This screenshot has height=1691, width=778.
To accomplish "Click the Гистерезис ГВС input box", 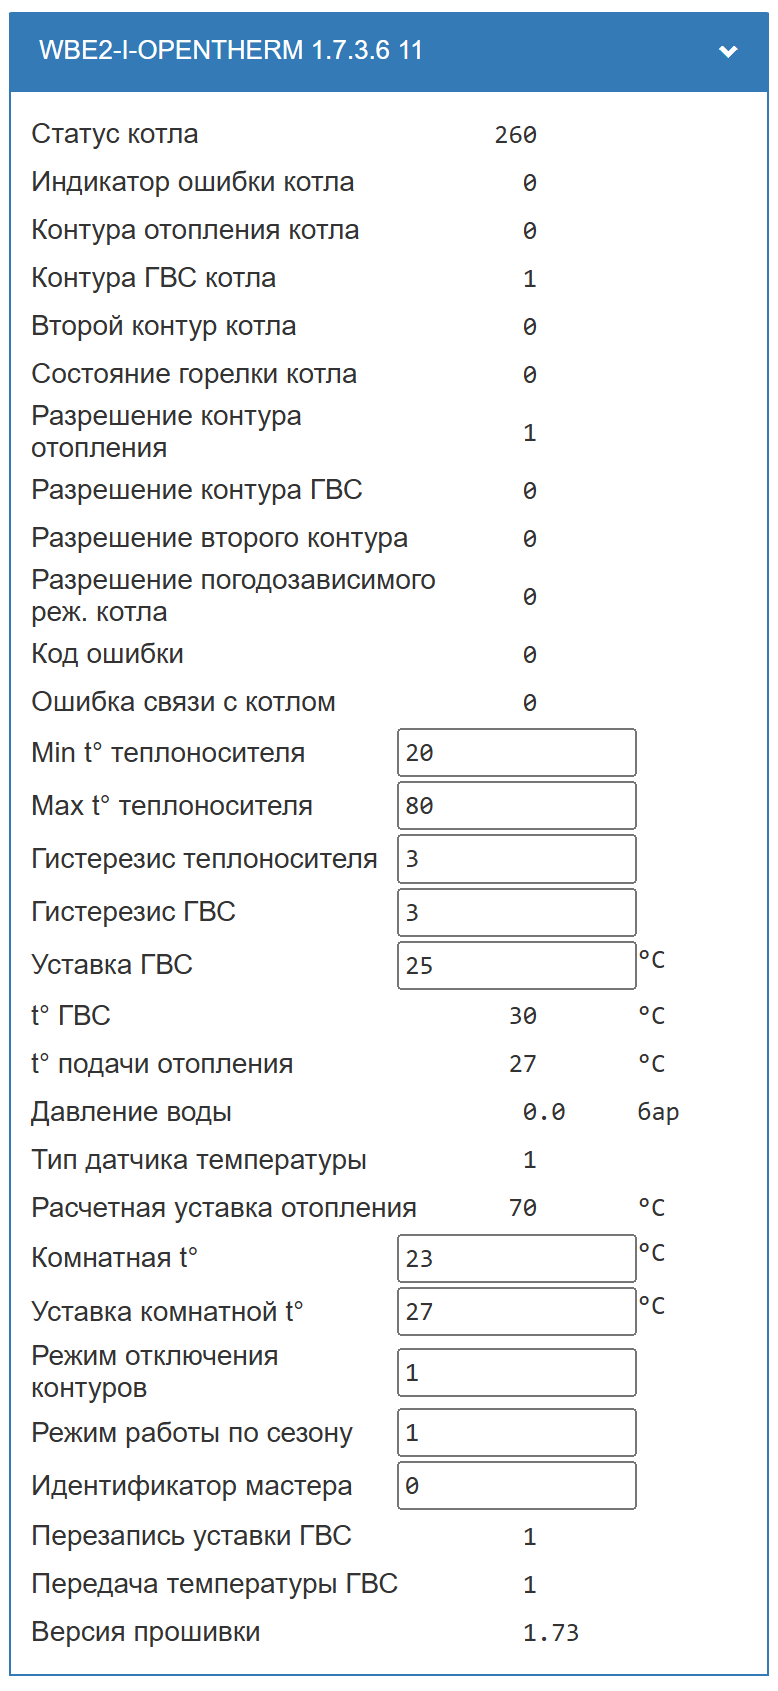I will point(517,912).
